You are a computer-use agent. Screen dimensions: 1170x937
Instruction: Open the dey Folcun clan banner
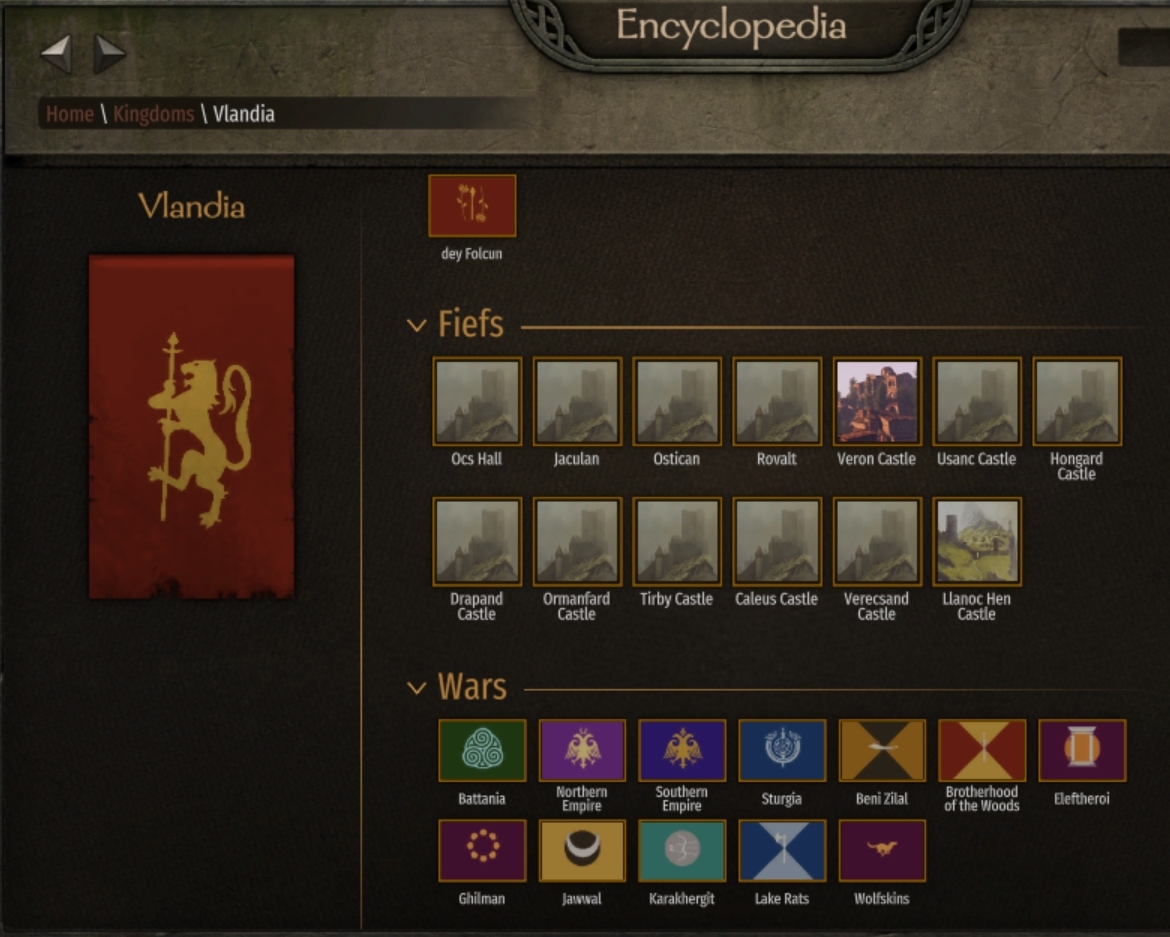(472, 206)
